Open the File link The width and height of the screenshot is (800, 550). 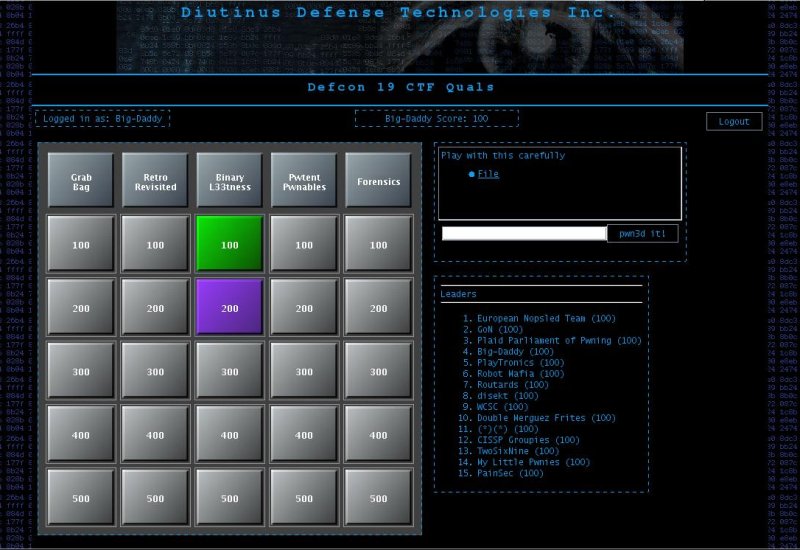(488, 174)
